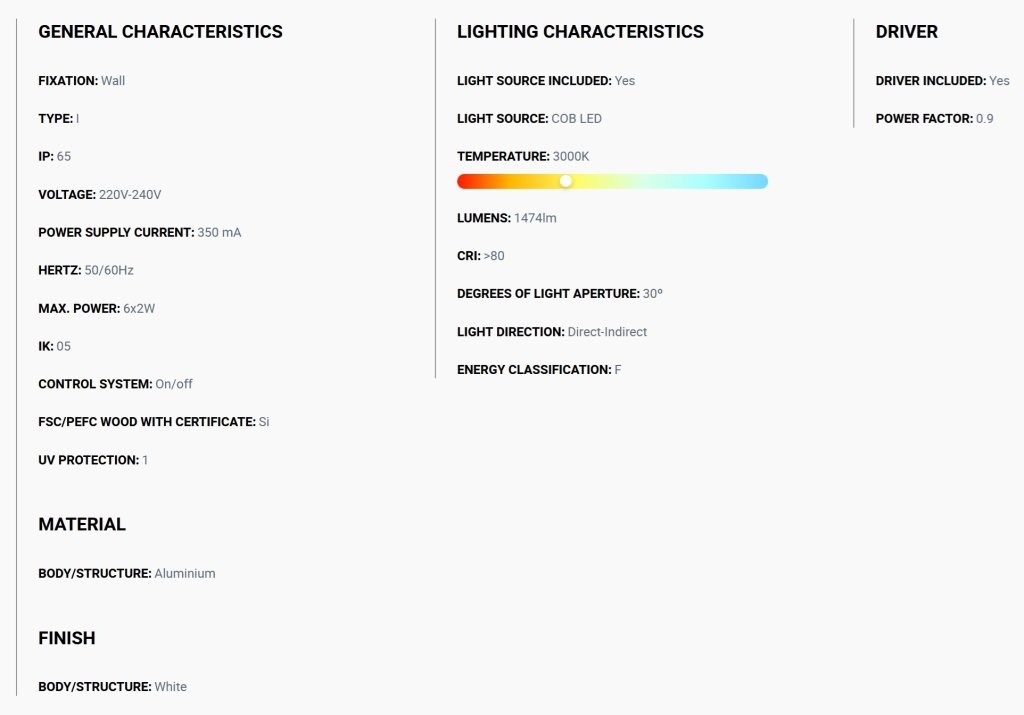Click the Finish section heading
Viewport: 1024px width, 715px height.
click(67, 638)
